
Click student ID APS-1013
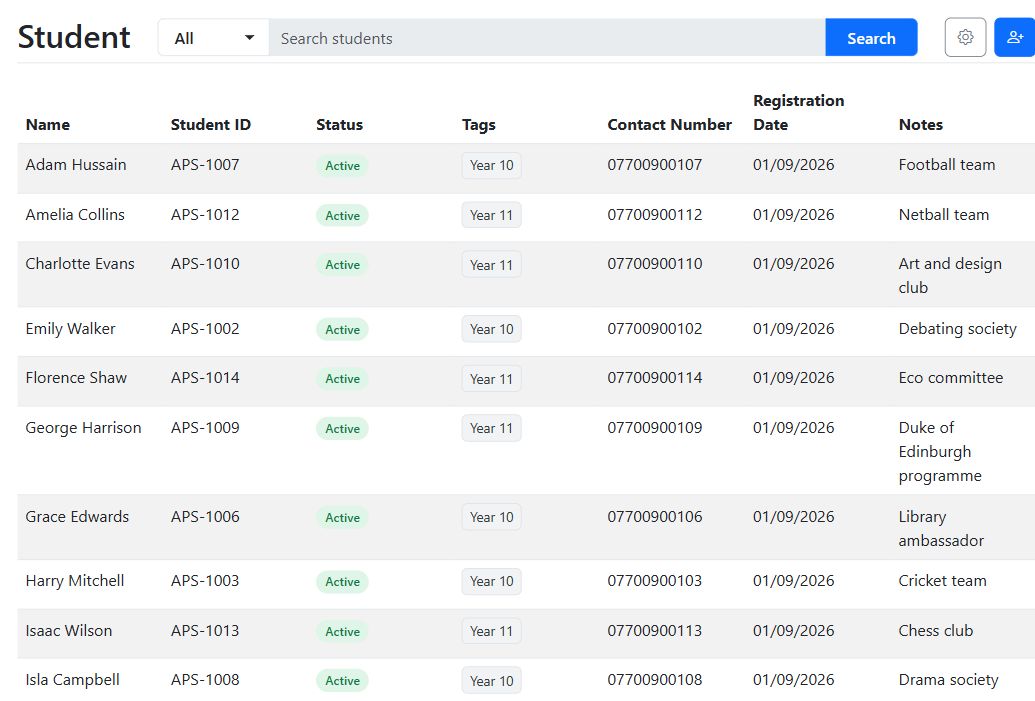pyautogui.click(x=205, y=631)
